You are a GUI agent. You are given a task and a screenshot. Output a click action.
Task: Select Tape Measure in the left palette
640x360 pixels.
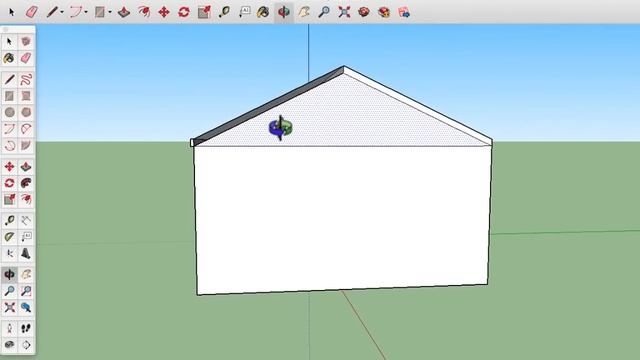10,221
